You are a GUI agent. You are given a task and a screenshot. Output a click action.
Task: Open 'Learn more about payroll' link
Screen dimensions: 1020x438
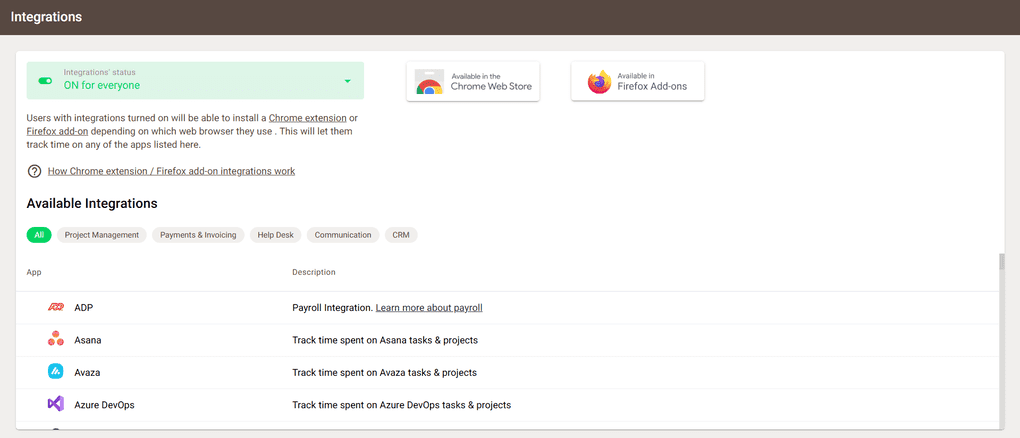pyautogui.click(x=428, y=308)
